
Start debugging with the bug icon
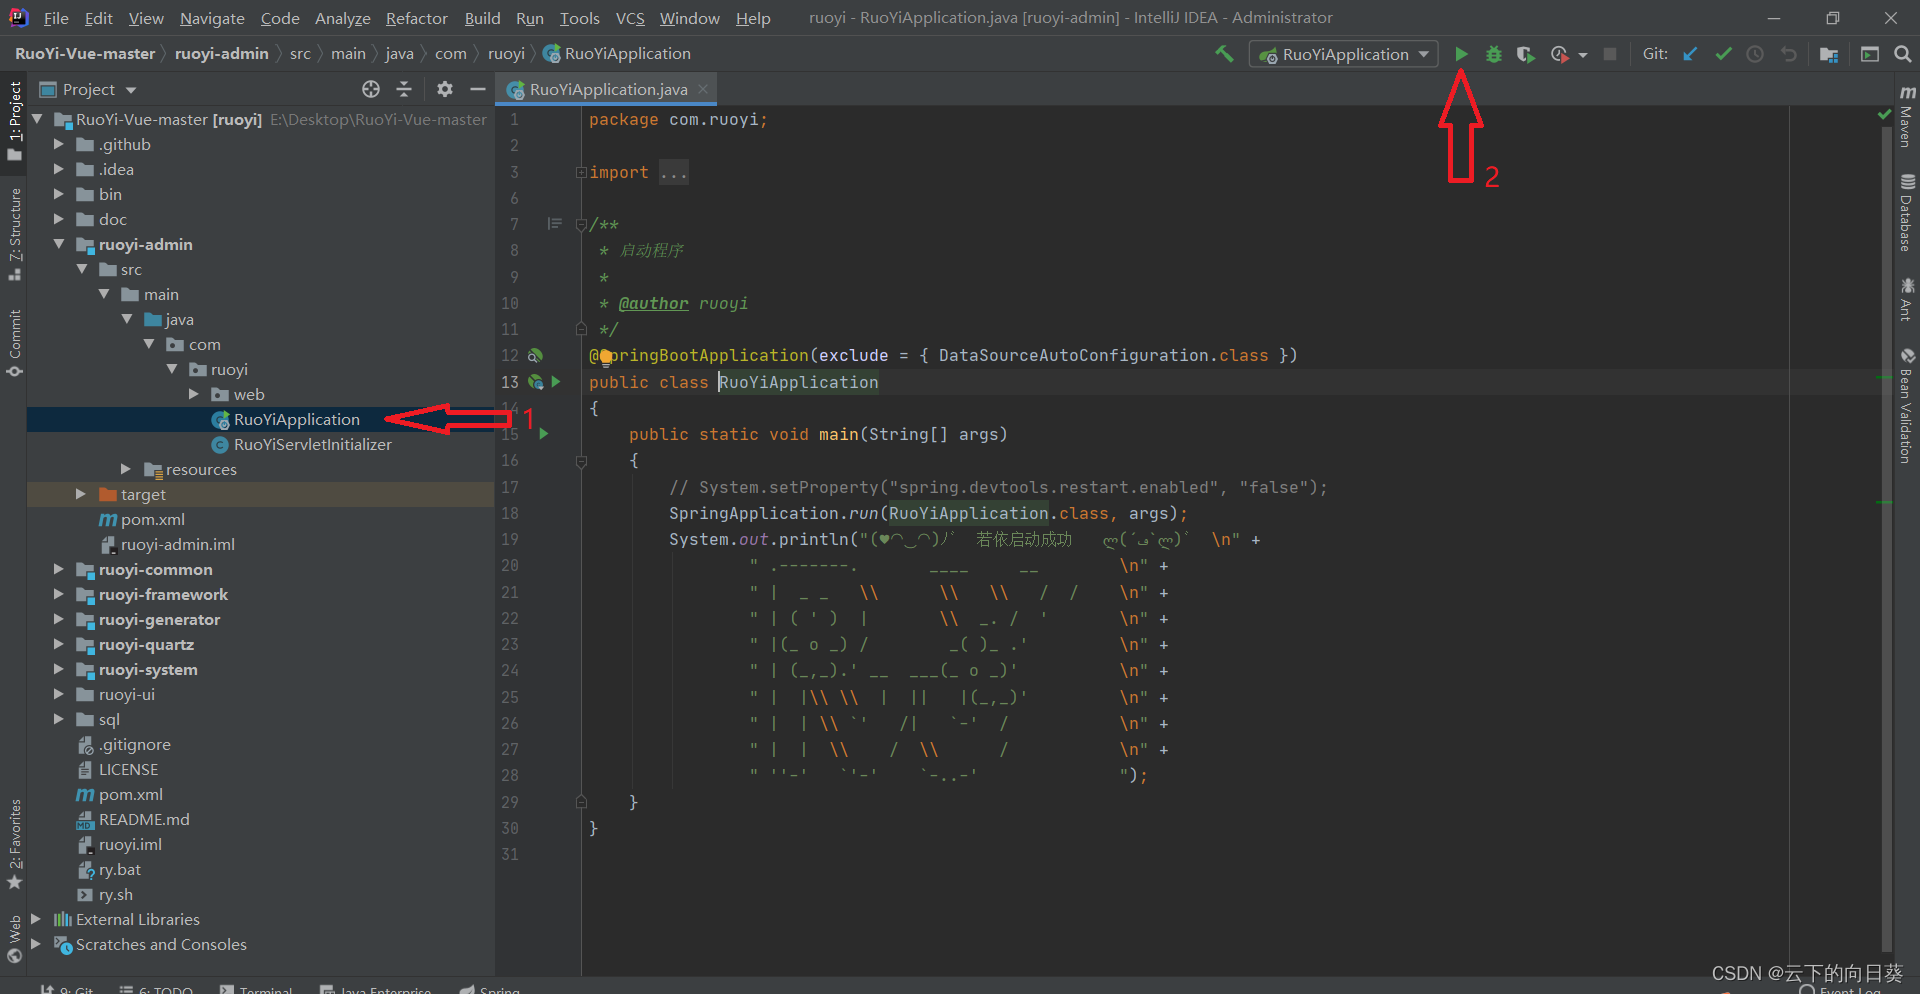tap(1493, 54)
